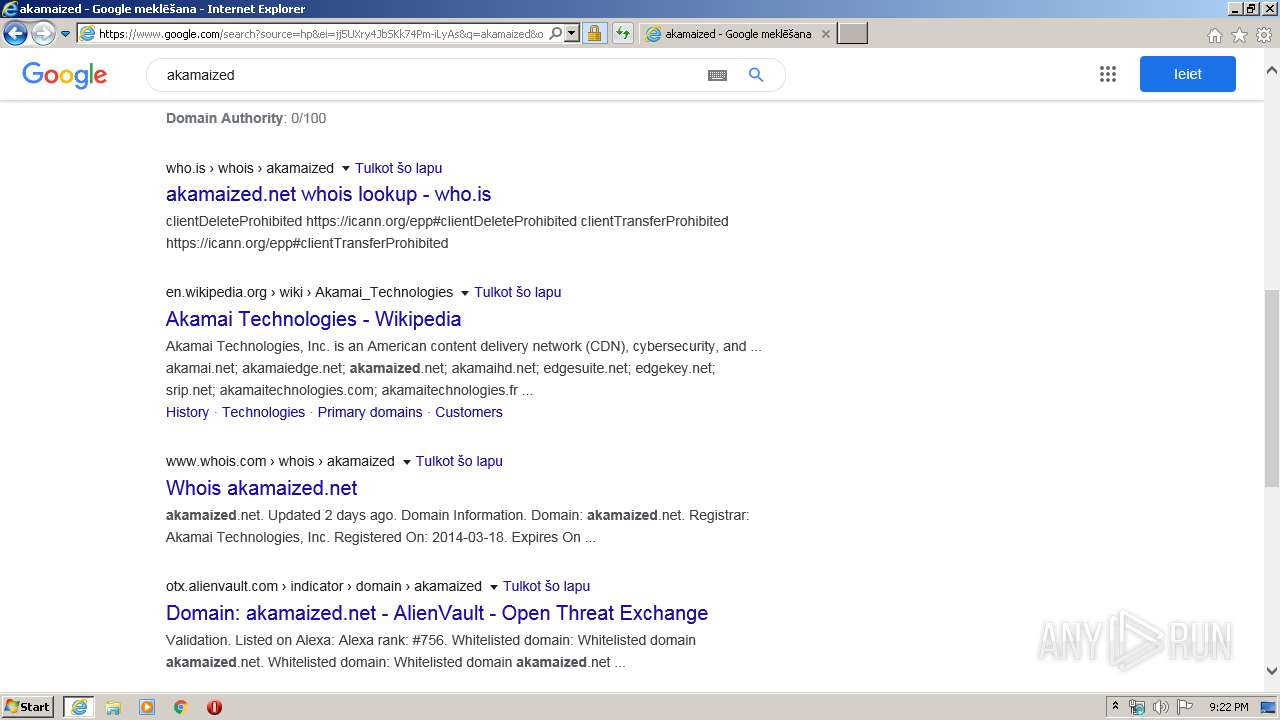
Task: Open the Windows Start menu
Action: [x=28, y=706]
